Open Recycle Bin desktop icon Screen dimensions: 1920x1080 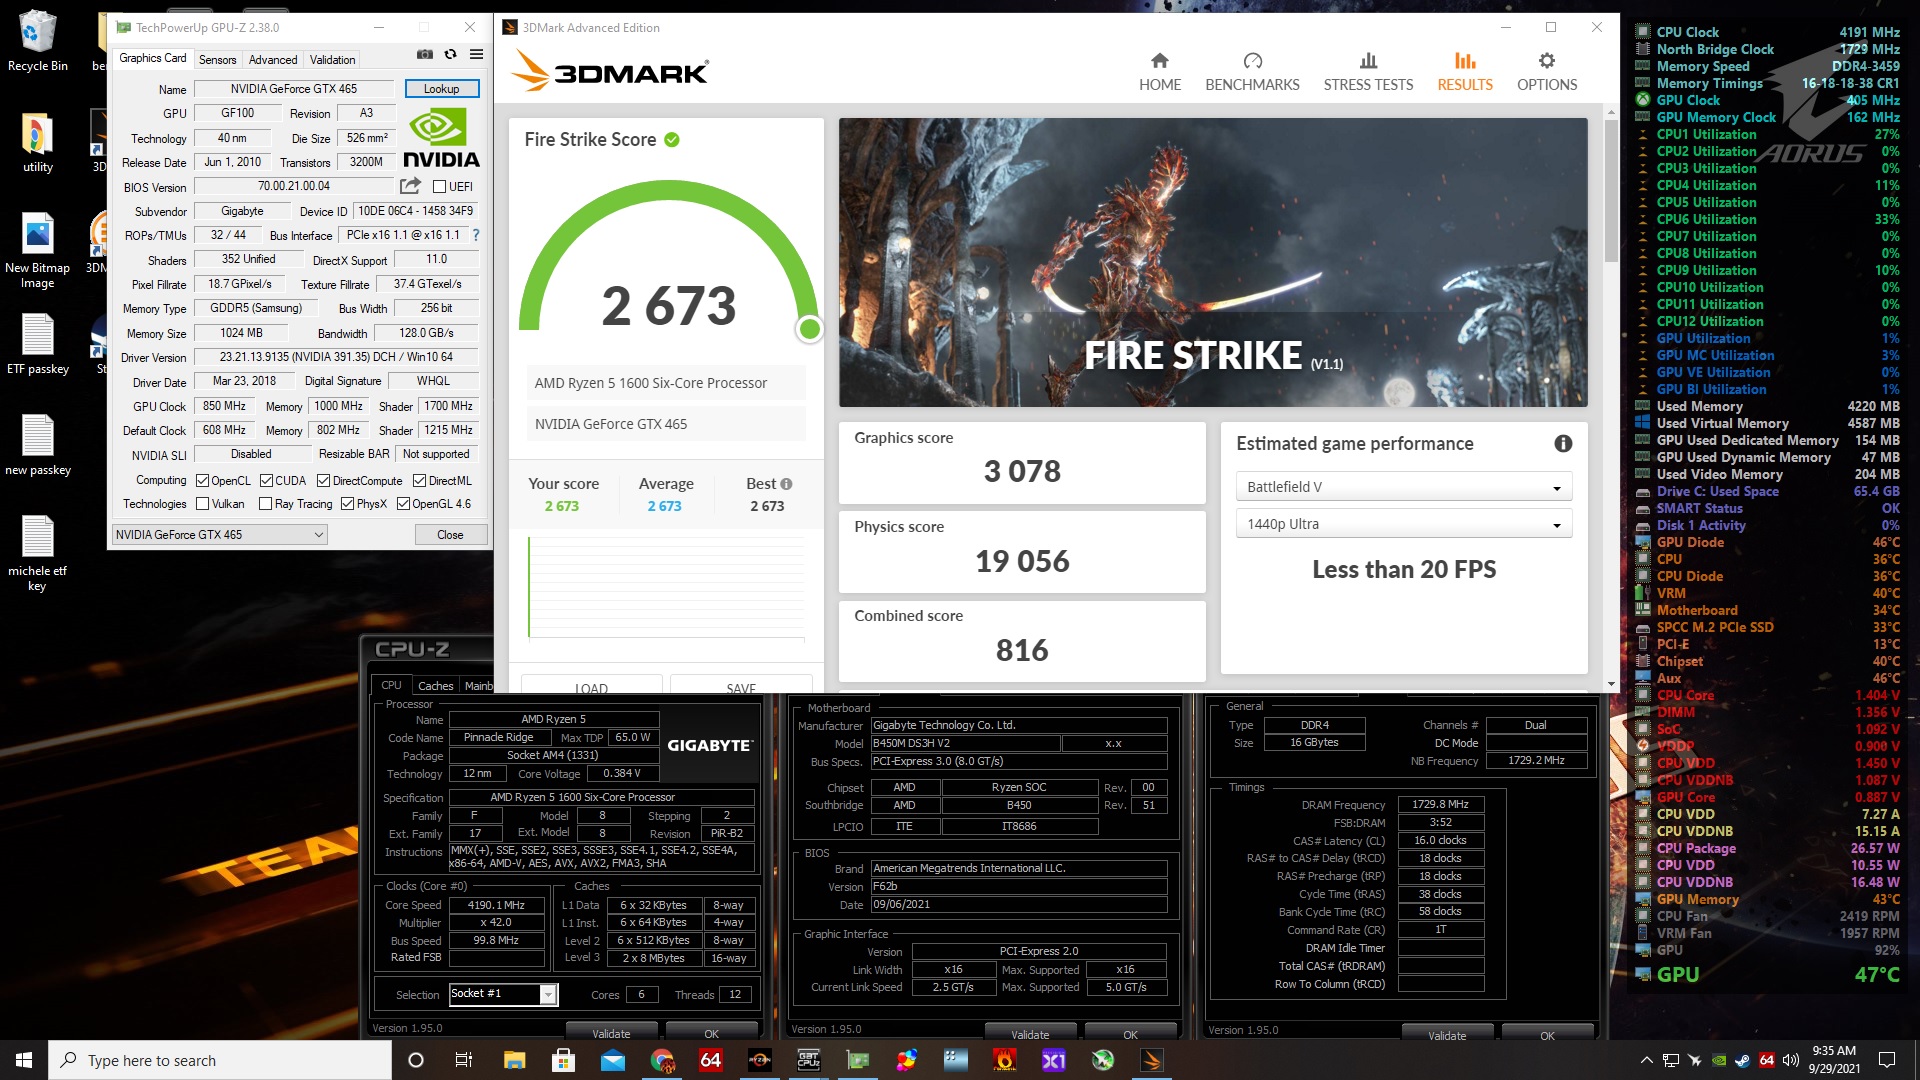[x=38, y=42]
